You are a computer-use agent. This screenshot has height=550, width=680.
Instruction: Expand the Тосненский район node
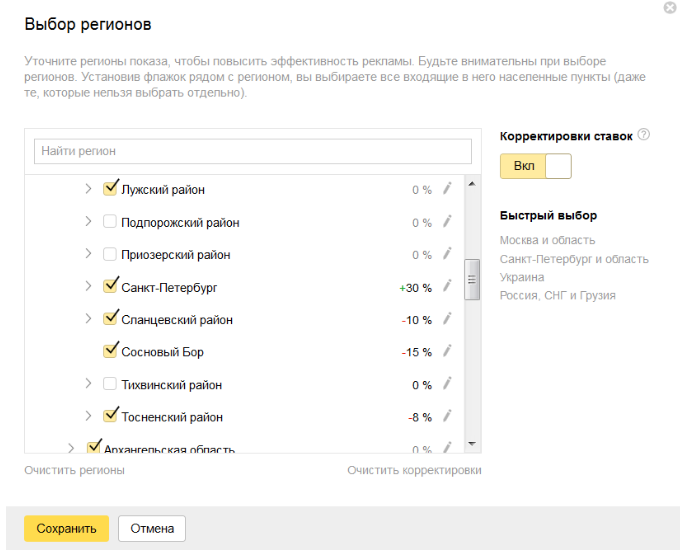point(88,417)
